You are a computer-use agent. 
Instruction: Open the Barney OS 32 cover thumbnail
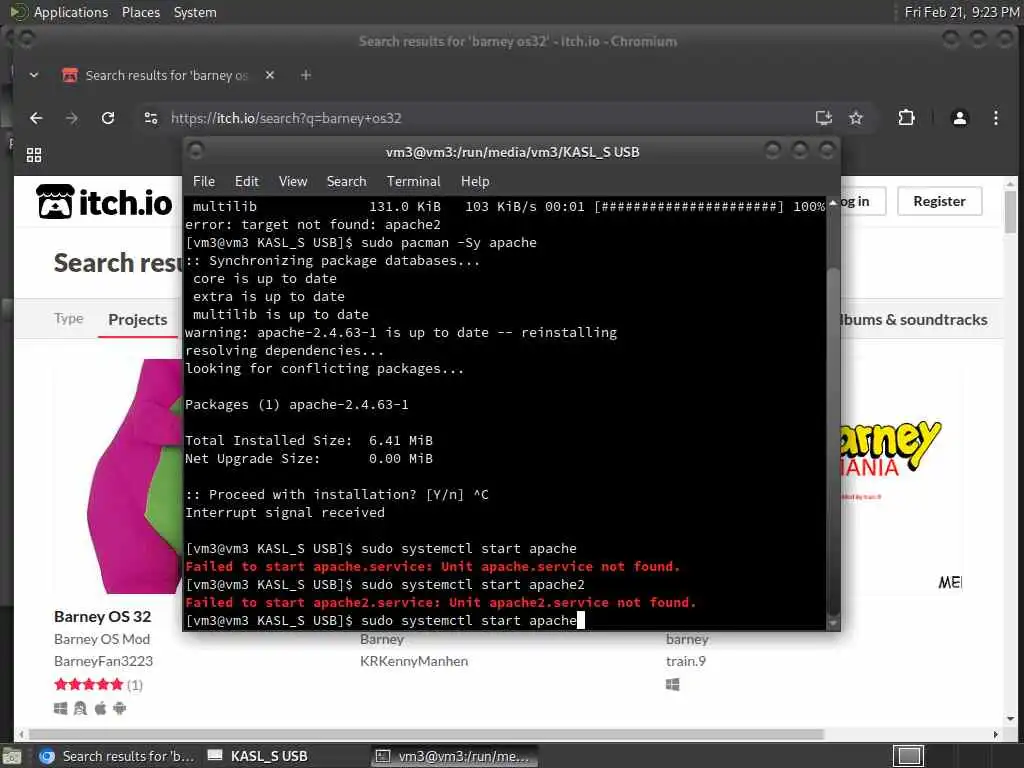point(118,476)
